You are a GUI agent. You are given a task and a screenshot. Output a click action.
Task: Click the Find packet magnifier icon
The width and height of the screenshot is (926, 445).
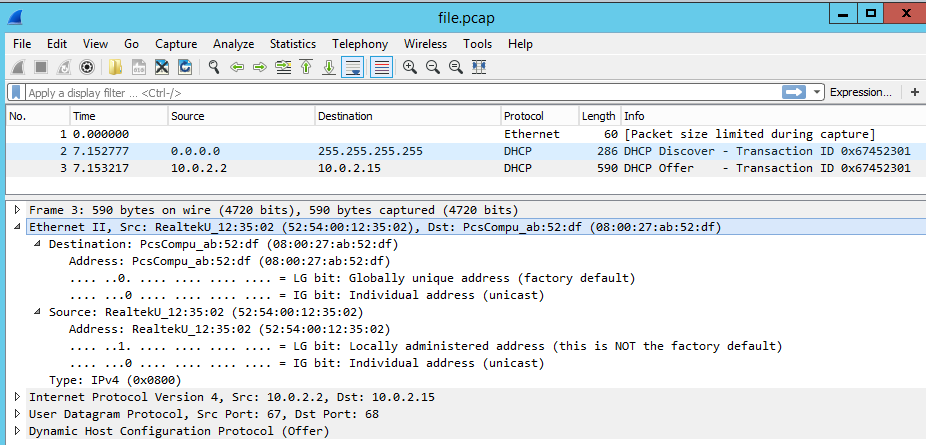click(214, 67)
